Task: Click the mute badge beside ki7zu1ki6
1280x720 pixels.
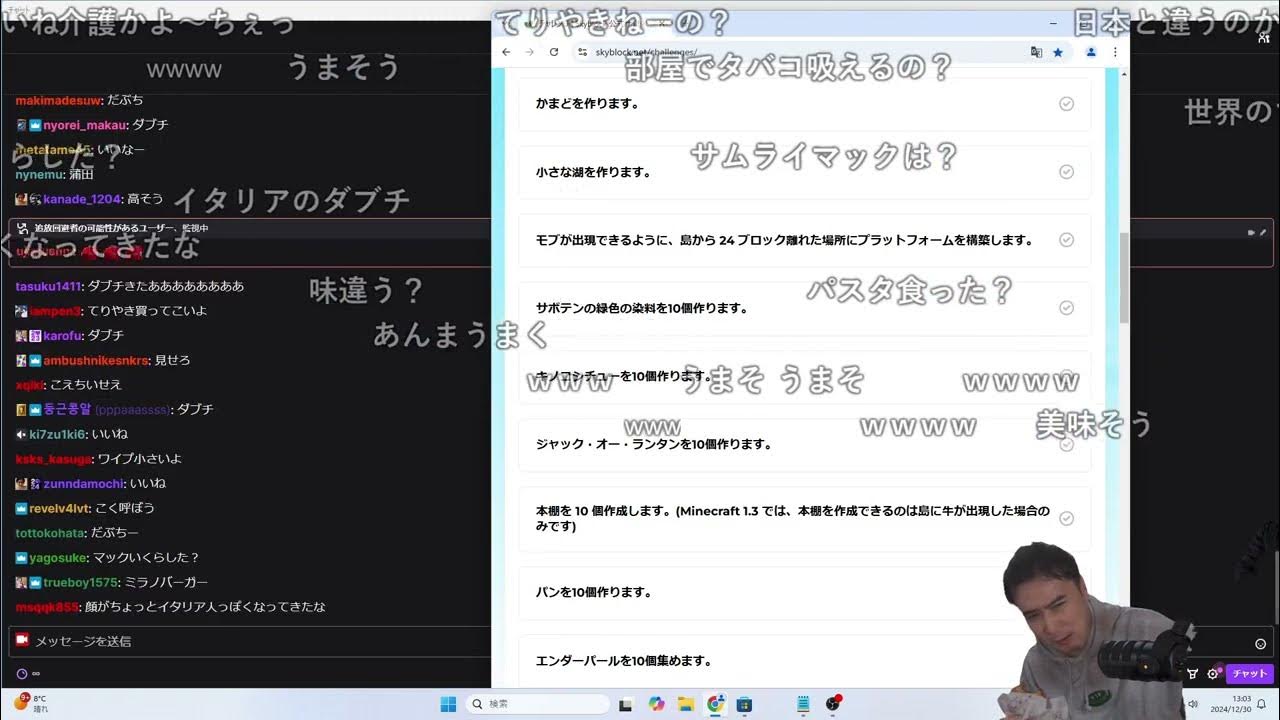Action: (21, 434)
